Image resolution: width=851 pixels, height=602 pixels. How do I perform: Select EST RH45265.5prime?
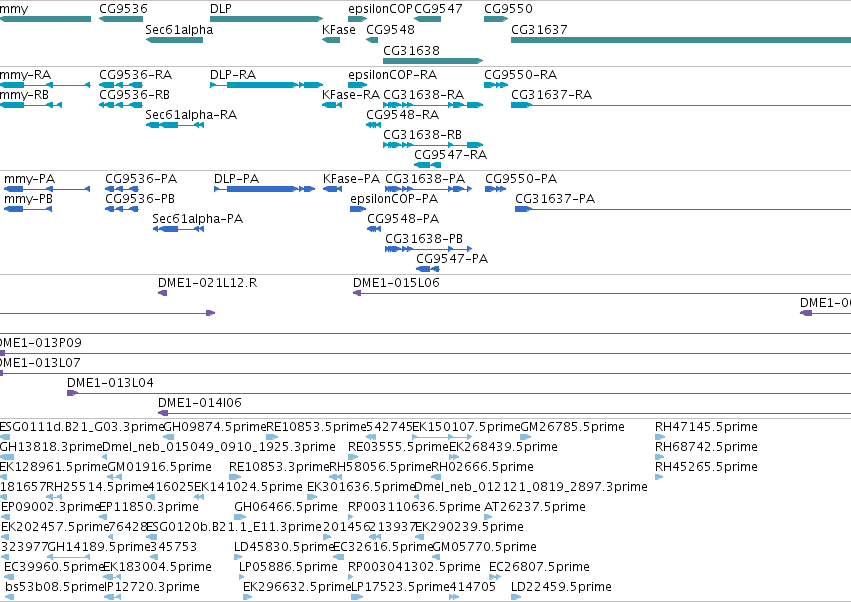point(659,477)
